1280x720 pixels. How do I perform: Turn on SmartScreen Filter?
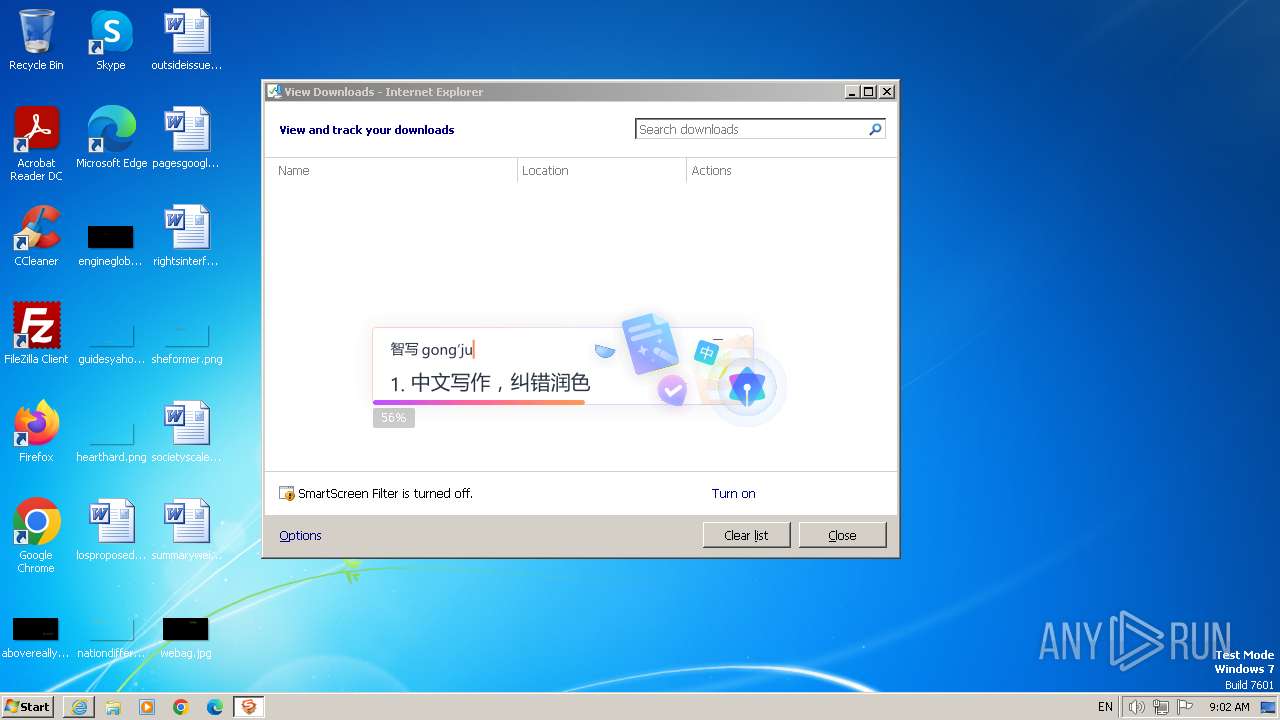[x=734, y=494]
